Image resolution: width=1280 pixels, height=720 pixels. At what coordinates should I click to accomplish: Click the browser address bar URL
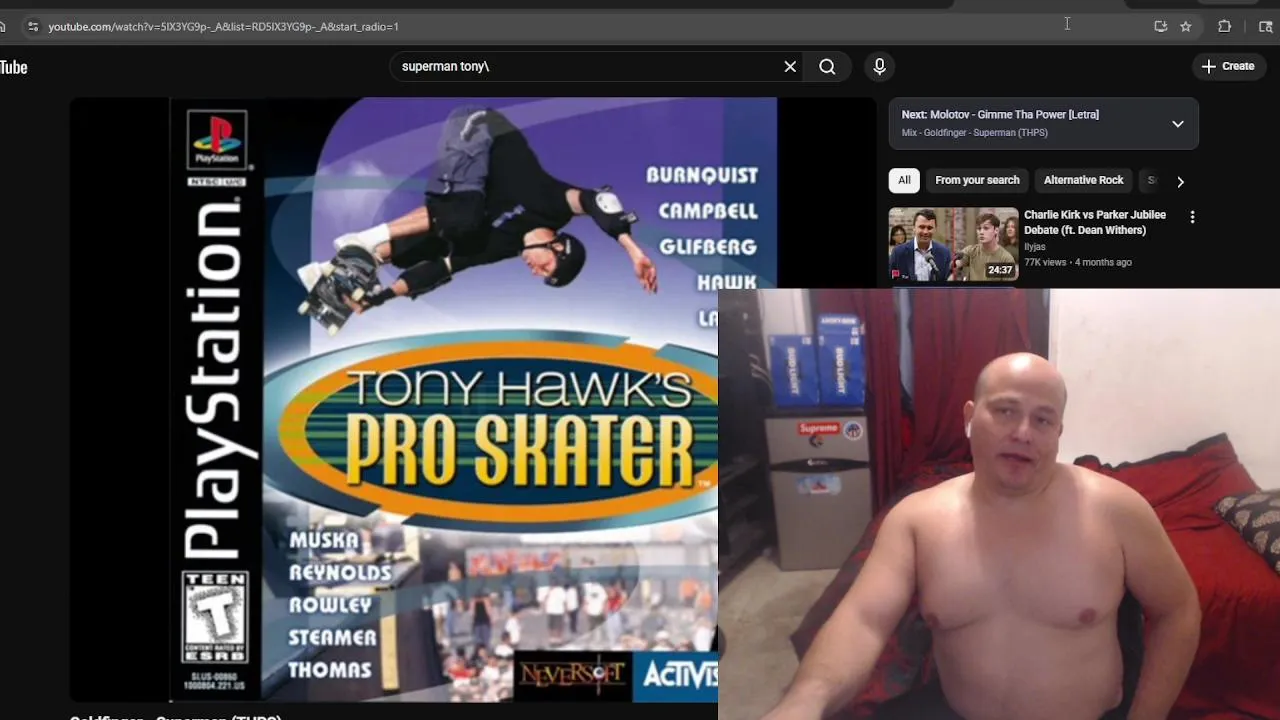pos(223,27)
